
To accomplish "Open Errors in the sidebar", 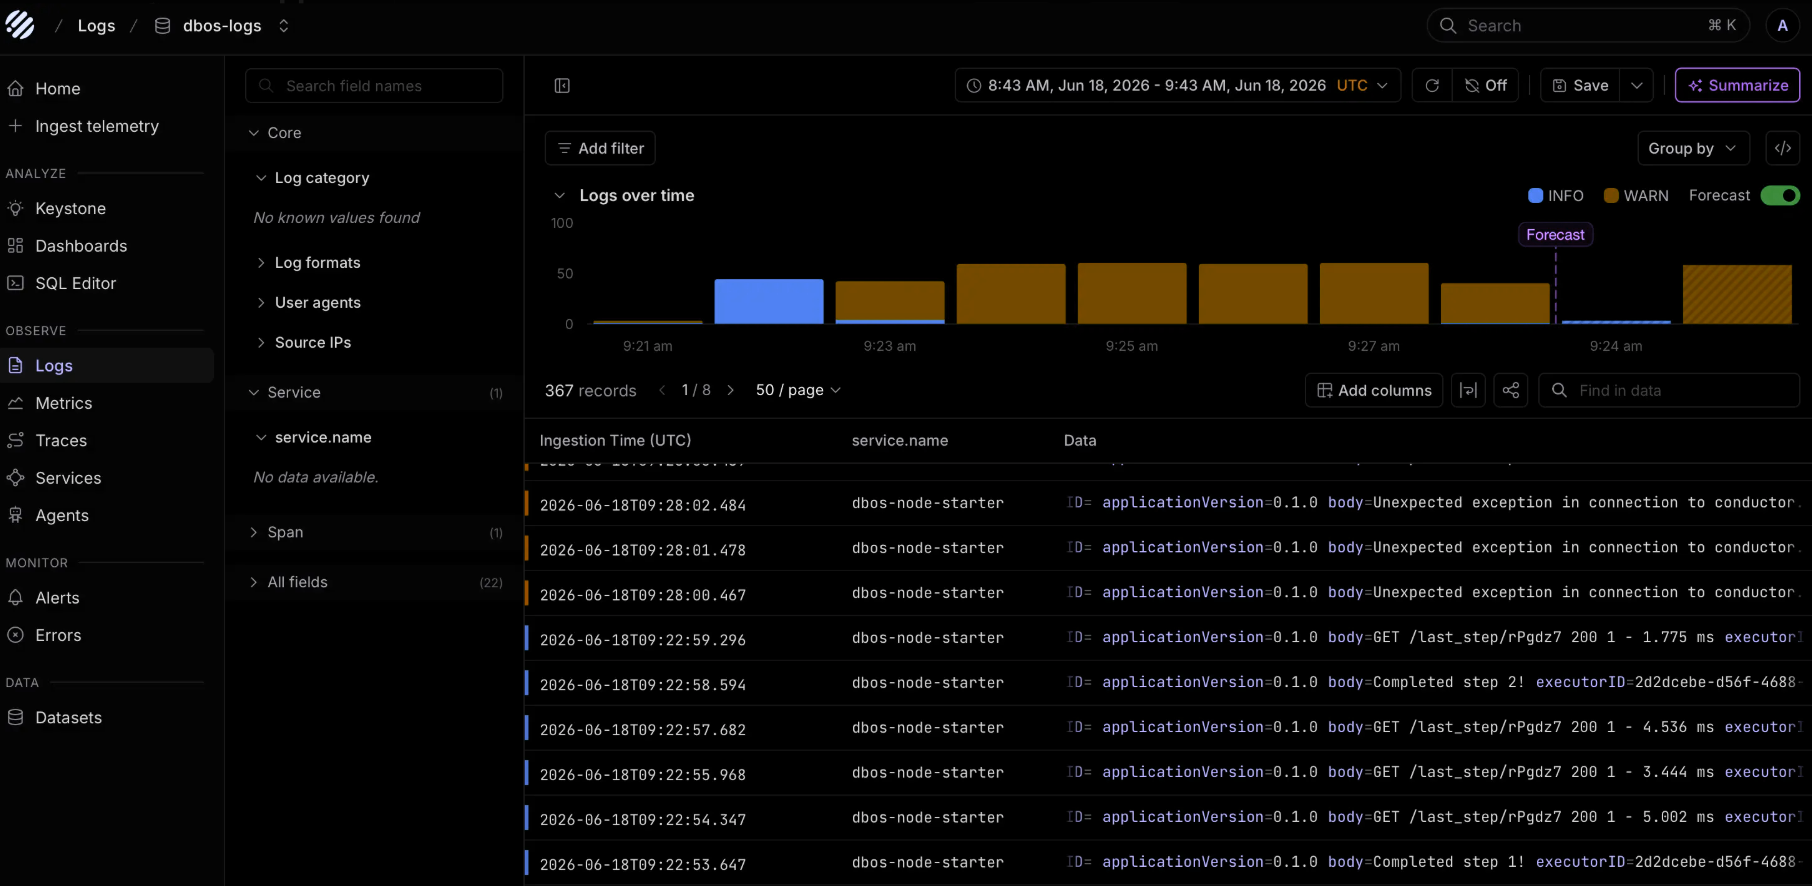I will tap(58, 636).
